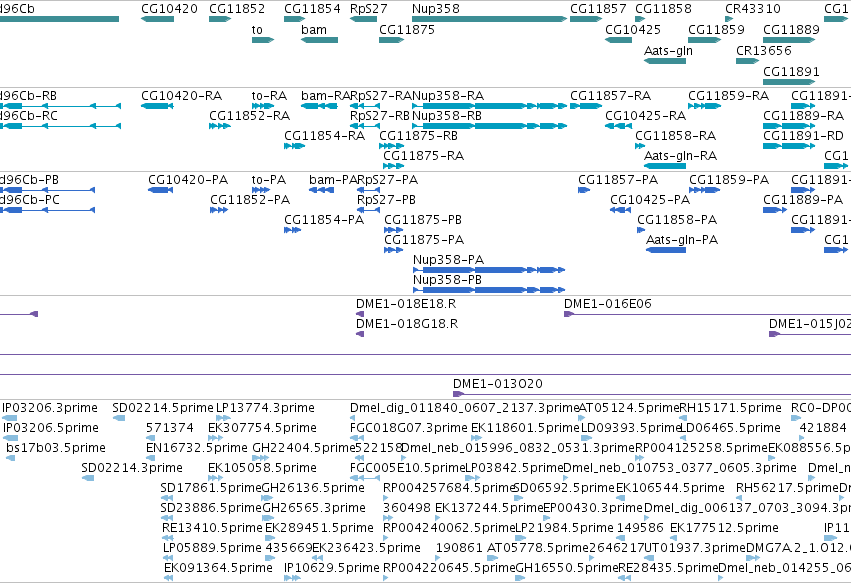
Task: Select the CG11852 gene arrow
Action: [220, 19]
